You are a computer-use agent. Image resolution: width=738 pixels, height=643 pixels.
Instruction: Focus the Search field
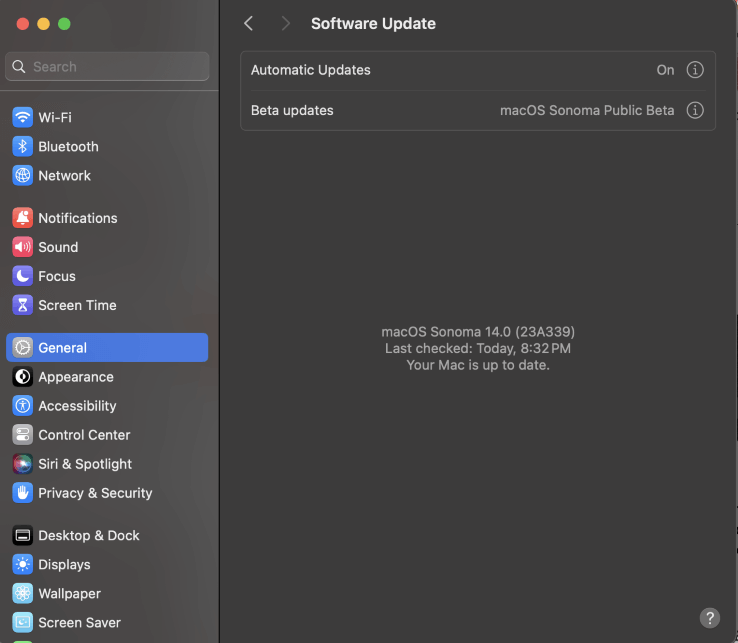(107, 67)
